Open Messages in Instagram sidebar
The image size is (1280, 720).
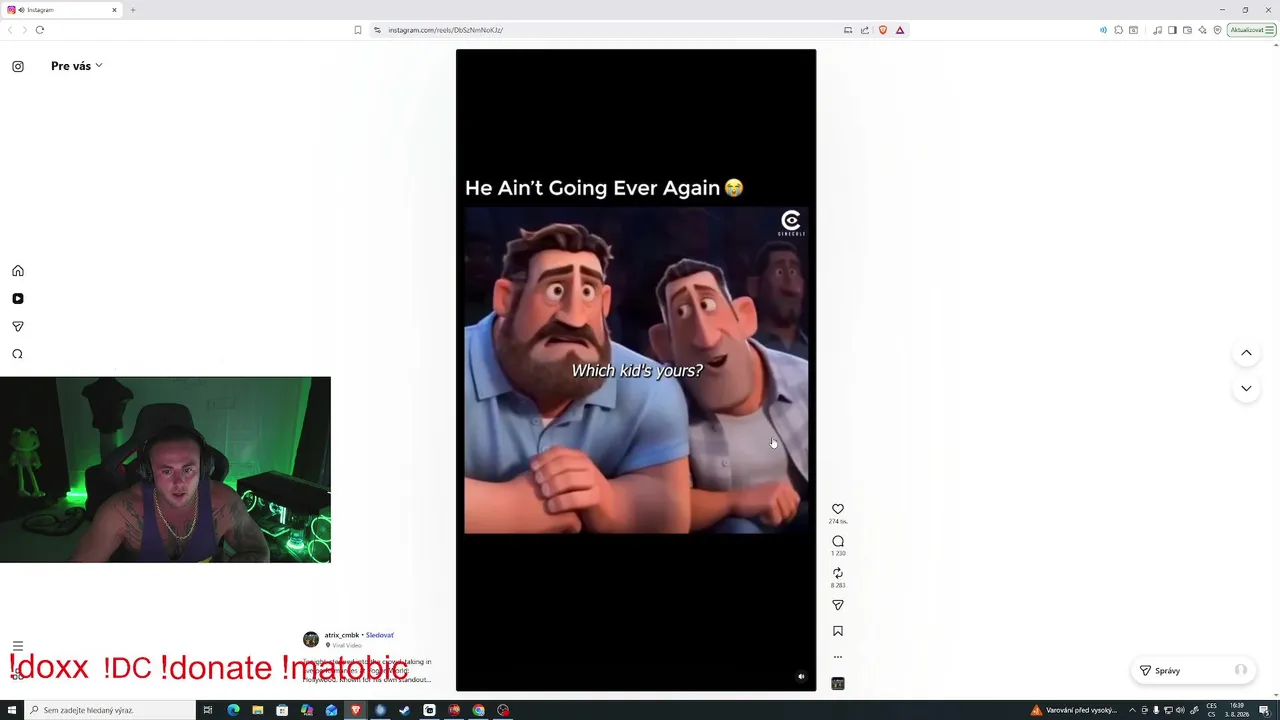[x=18, y=327]
